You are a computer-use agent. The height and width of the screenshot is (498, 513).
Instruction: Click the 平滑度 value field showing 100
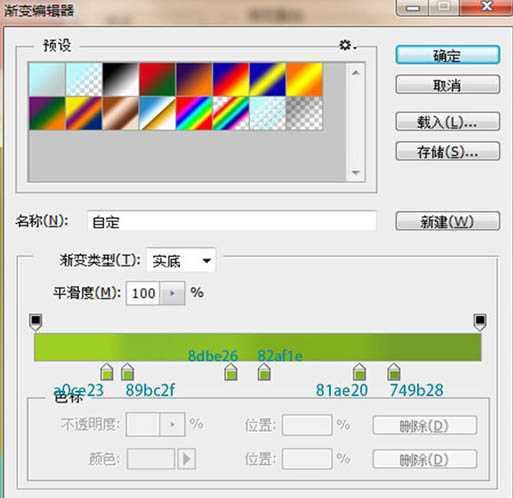143,293
